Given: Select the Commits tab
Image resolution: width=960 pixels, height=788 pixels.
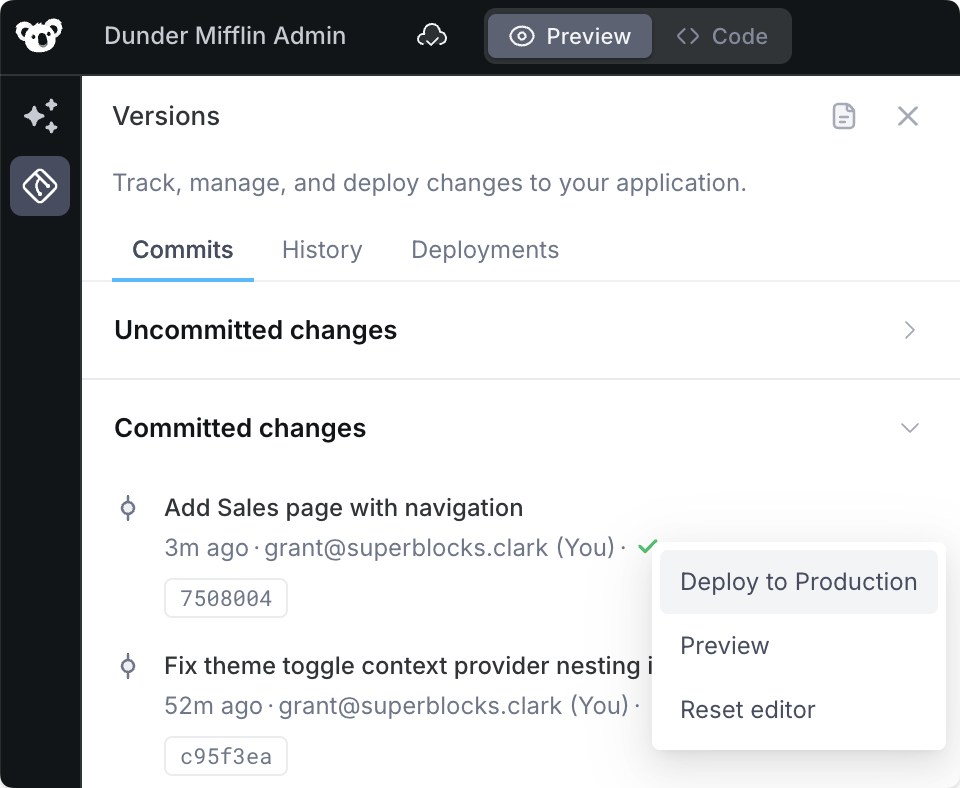Looking at the screenshot, I should click(183, 250).
